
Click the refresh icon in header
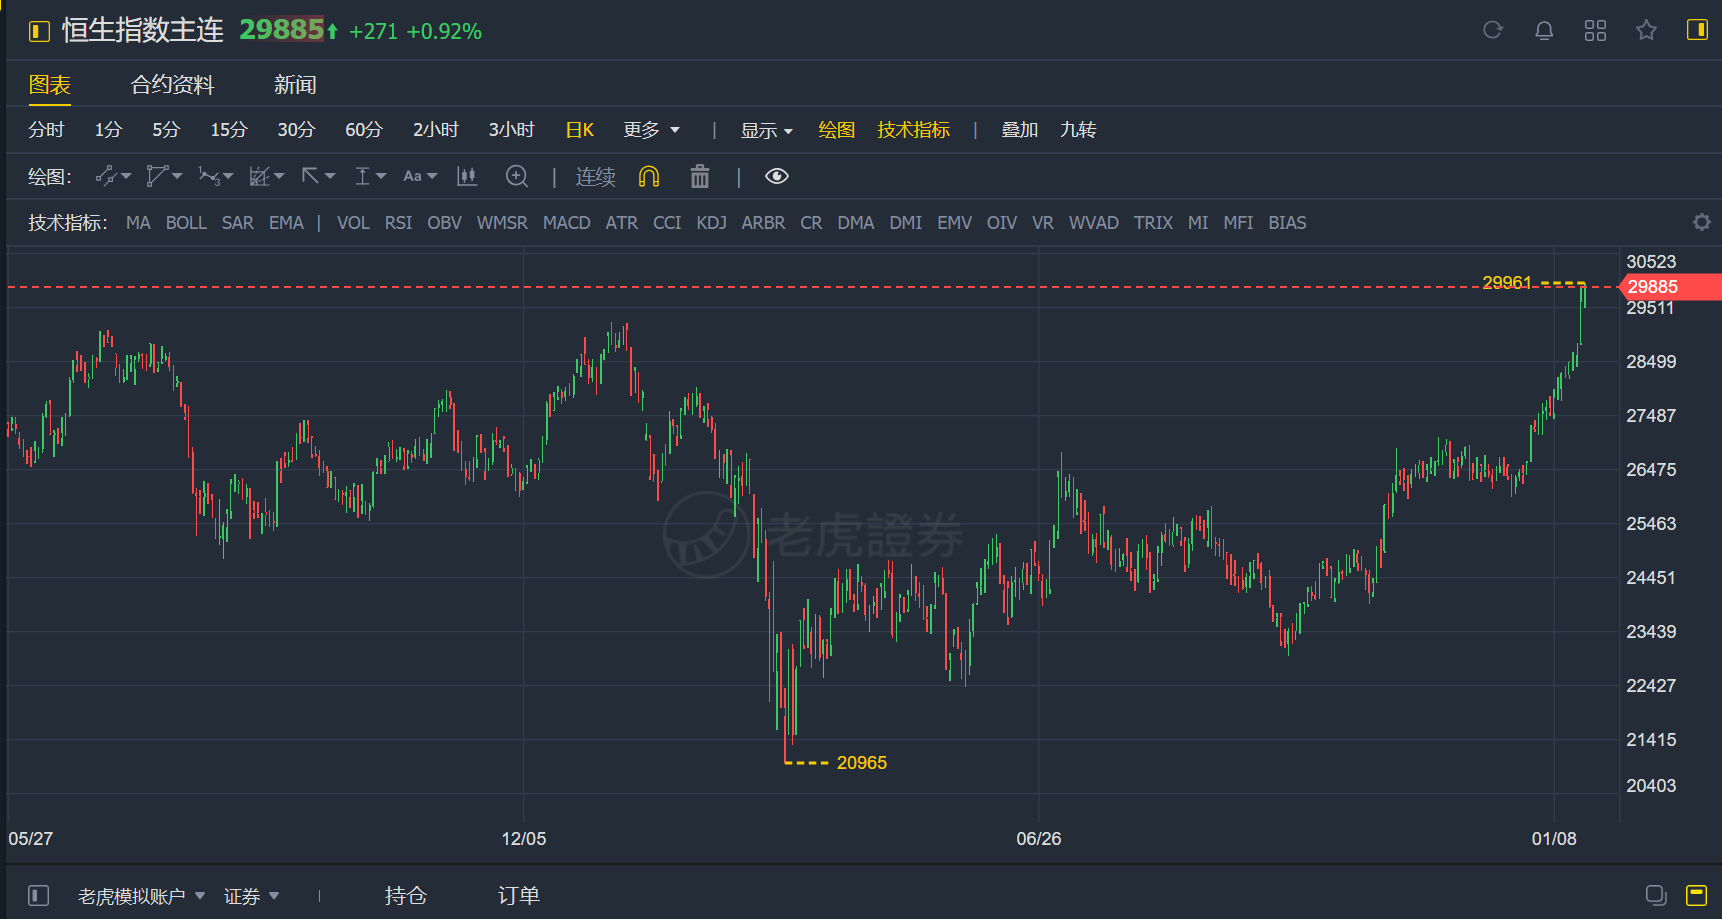pyautogui.click(x=1493, y=30)
